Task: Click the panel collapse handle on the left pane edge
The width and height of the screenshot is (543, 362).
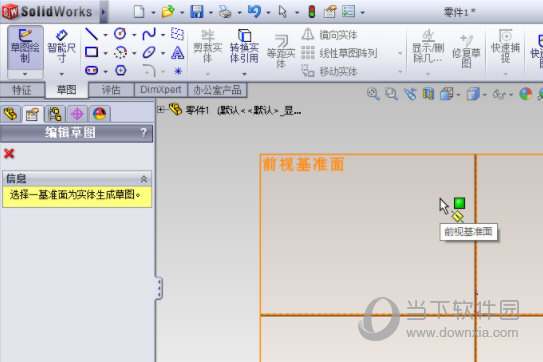Action: coord(159,288)
